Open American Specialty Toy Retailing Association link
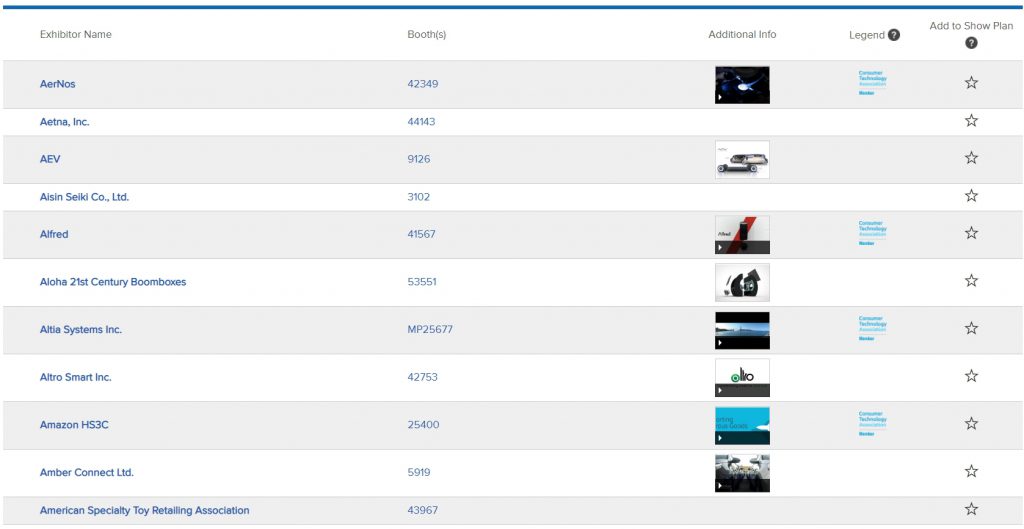Viewport: 1024px width, 529px height. pos(144,510)
